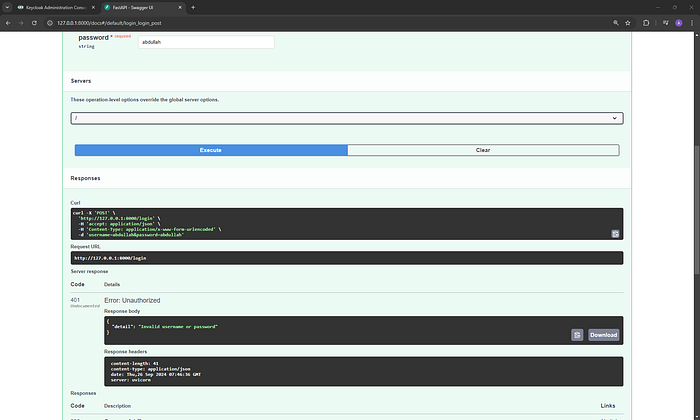Click the 'Response headers' label
This screenshot has height=420, width=700.
tap(125, 352)
